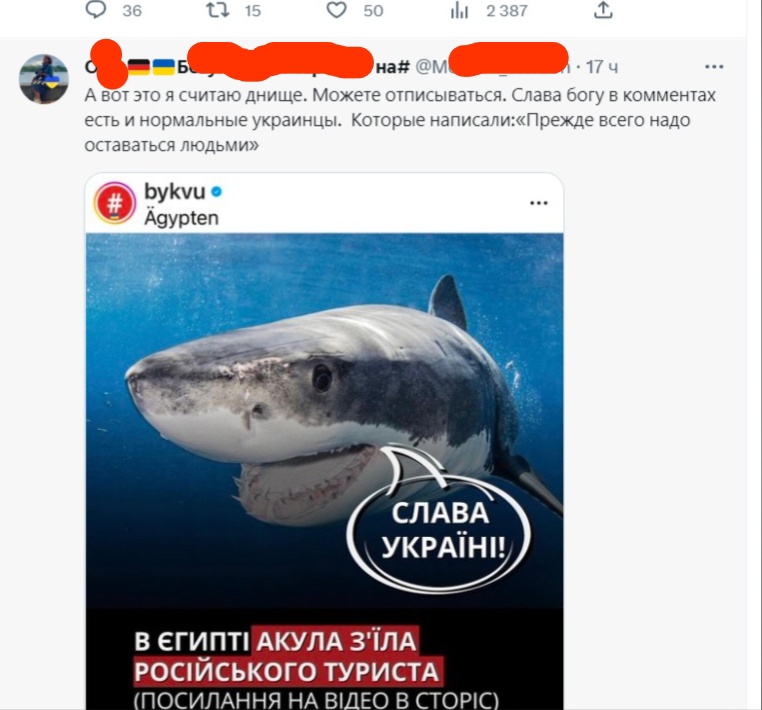
Task: Open the view analytics bar chart icon
Action: click(x=459, y=10)
